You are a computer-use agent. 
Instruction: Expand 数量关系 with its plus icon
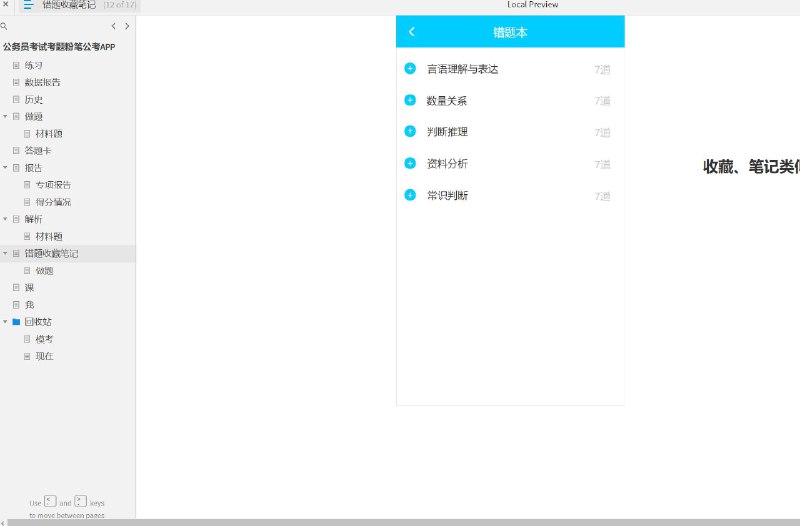coord(410,100)
